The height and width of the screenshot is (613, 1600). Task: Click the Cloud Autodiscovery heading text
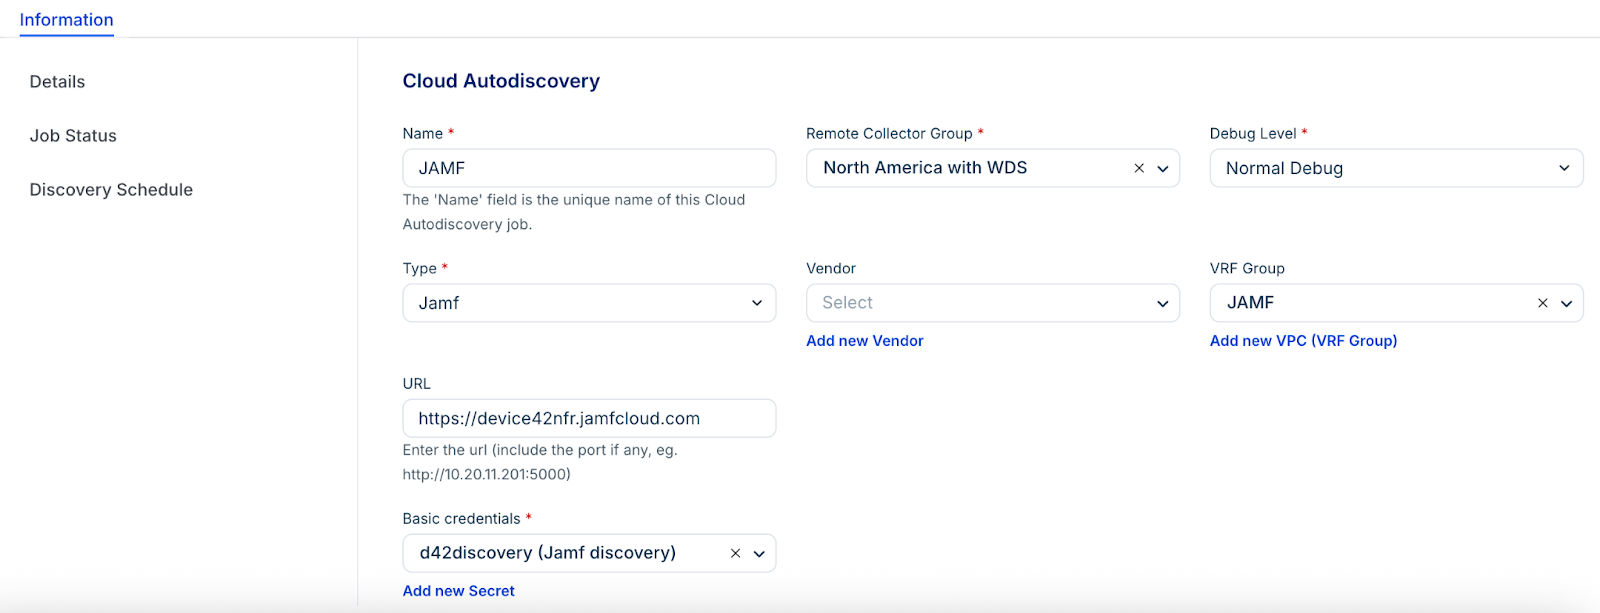[x=501, y=81]
